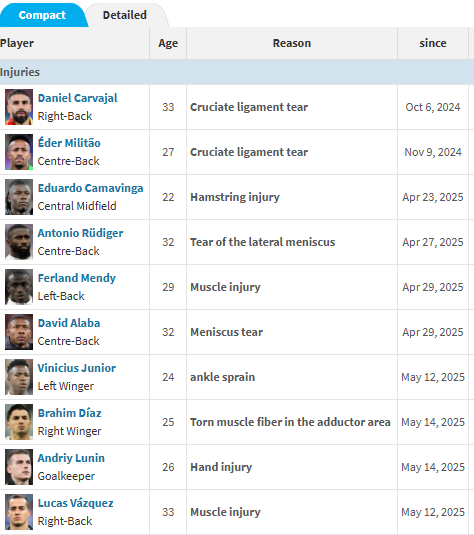Click Éder Militão's portrait thumbnail
474x535 pixels.
tap(19, 152)
